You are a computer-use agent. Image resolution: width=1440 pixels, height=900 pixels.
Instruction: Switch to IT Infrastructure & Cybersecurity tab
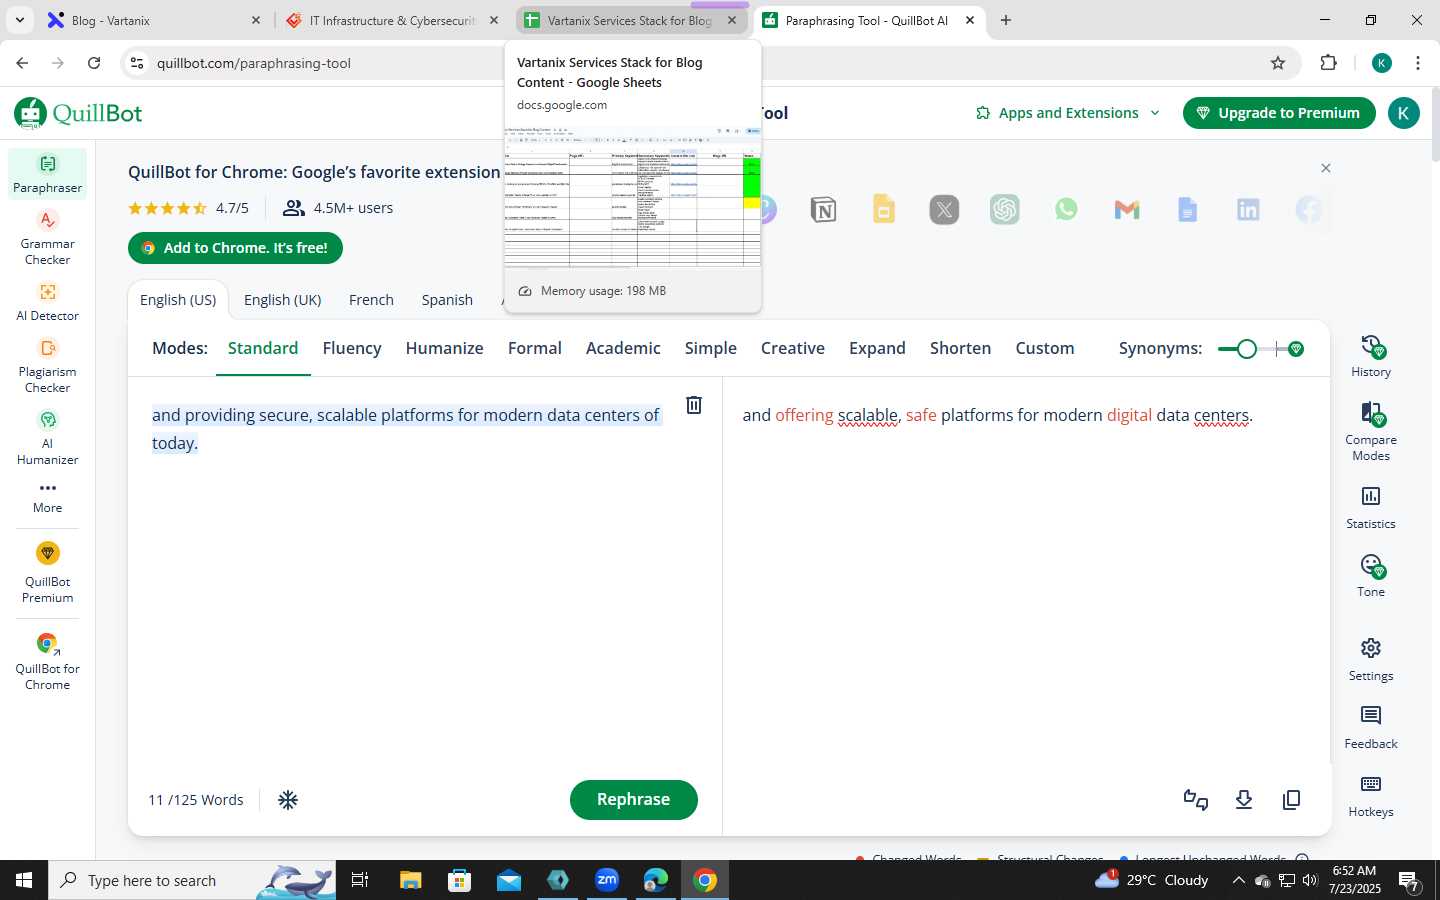pyautogui.click(x=392, y=20)
